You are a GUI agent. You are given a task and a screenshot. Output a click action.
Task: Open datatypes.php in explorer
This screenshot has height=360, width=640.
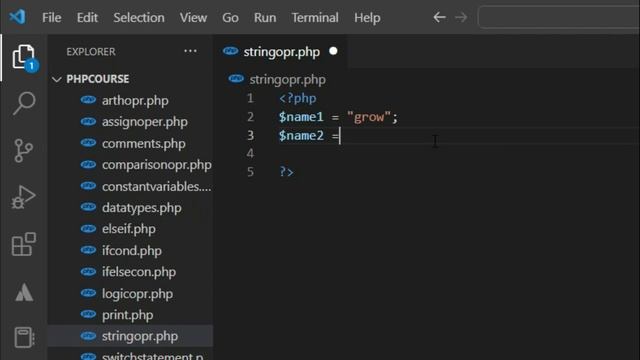click(131, 207)
